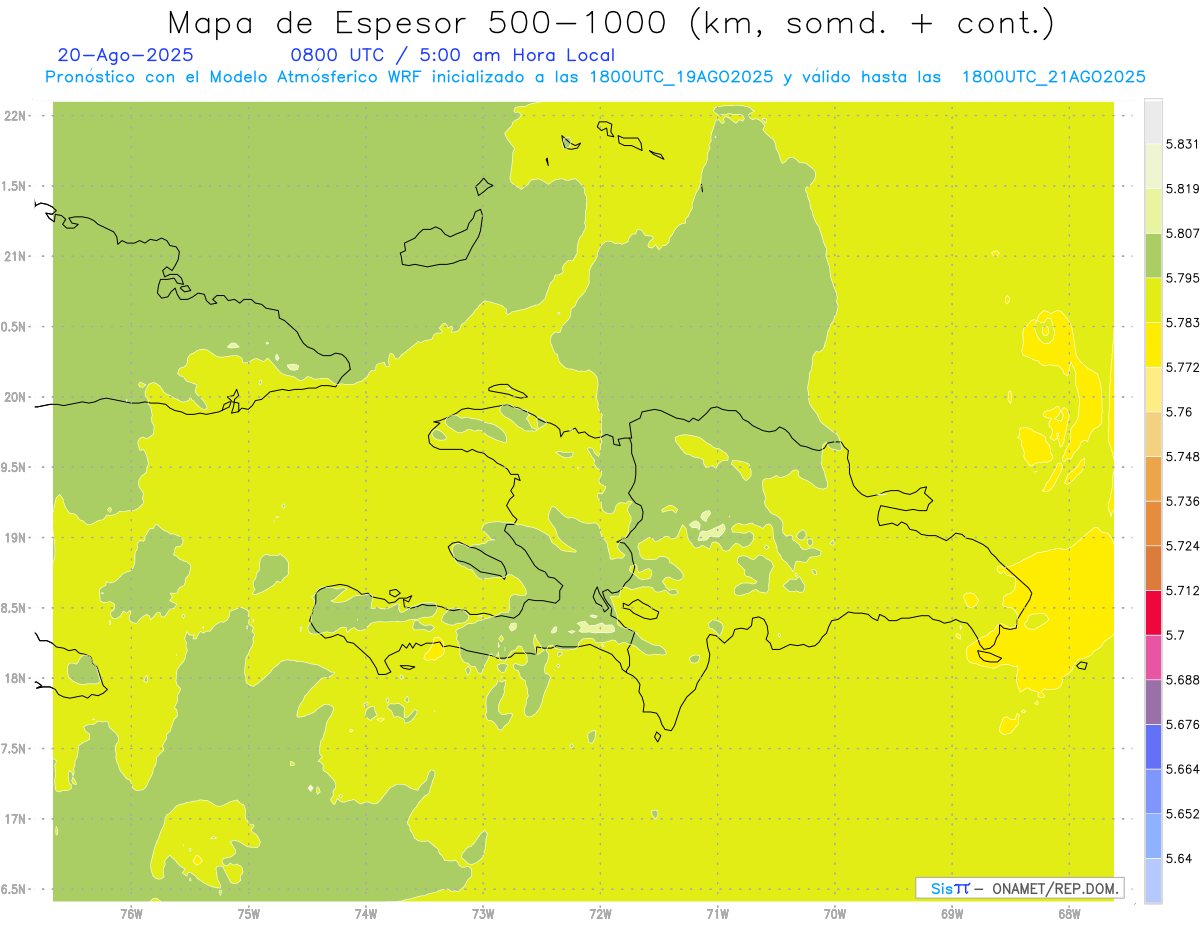Click the legend value 5.819
The height and width of the screenshot is (927, 1200).
(1181, 189)
